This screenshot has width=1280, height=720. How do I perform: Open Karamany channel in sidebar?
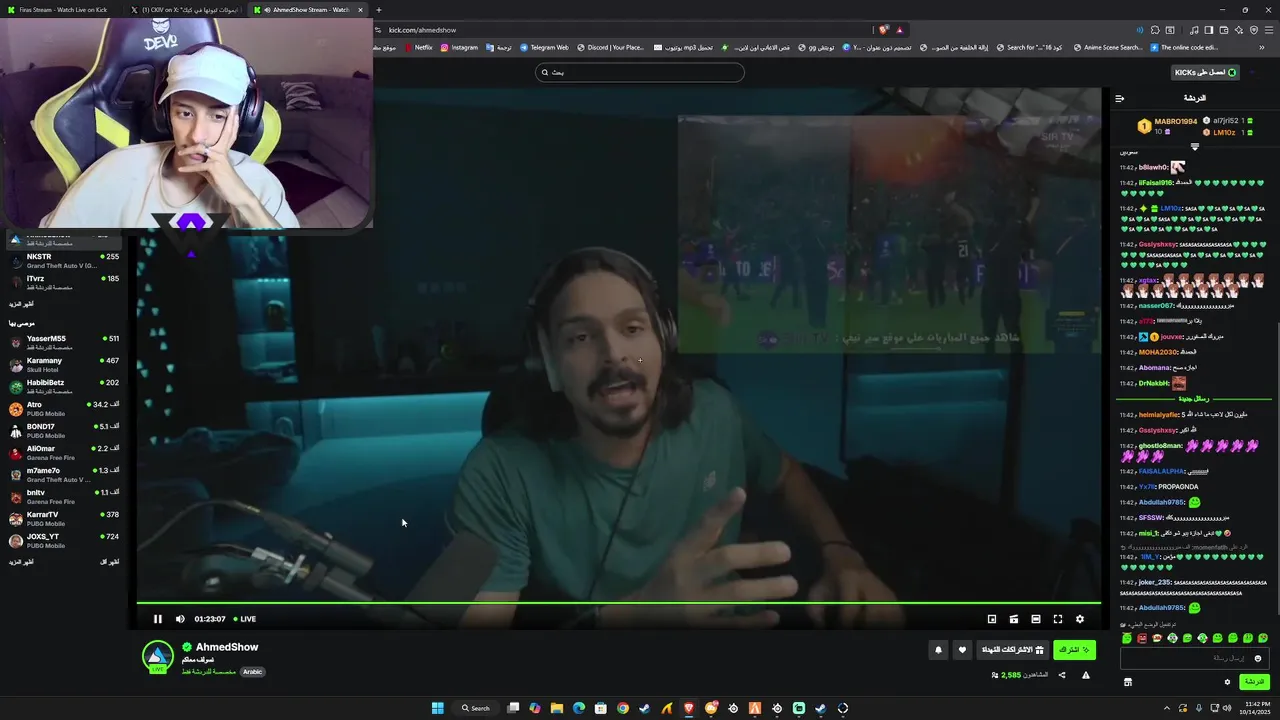64,365
